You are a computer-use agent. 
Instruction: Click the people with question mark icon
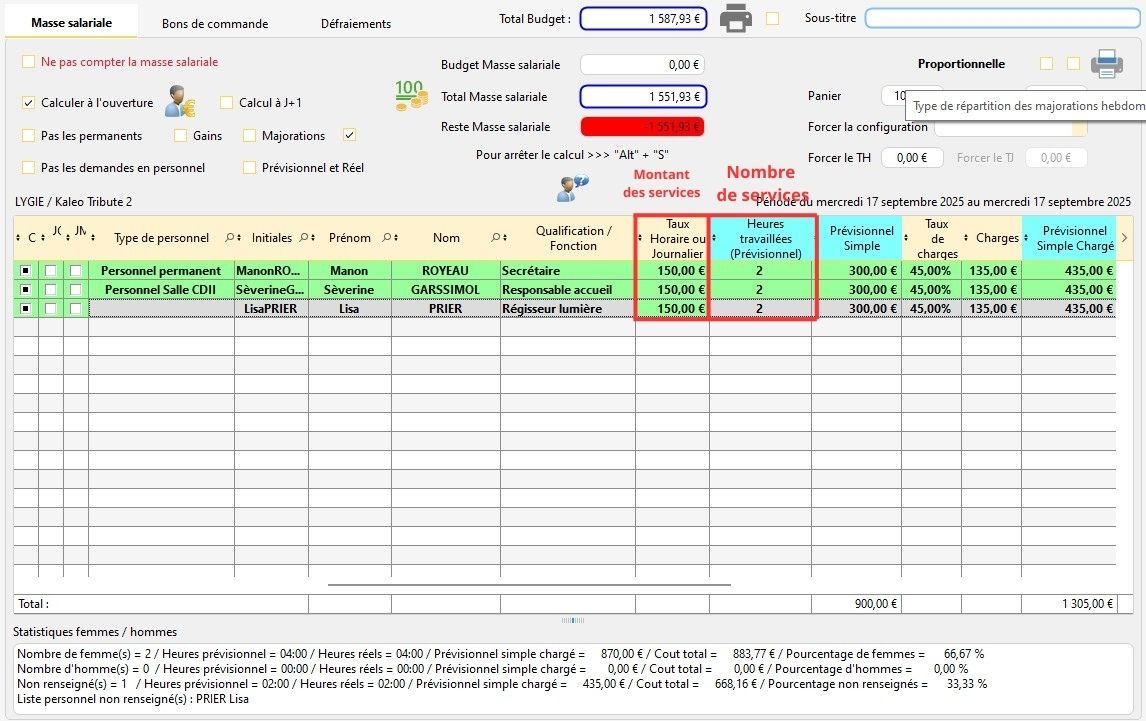tap(572, 188)
